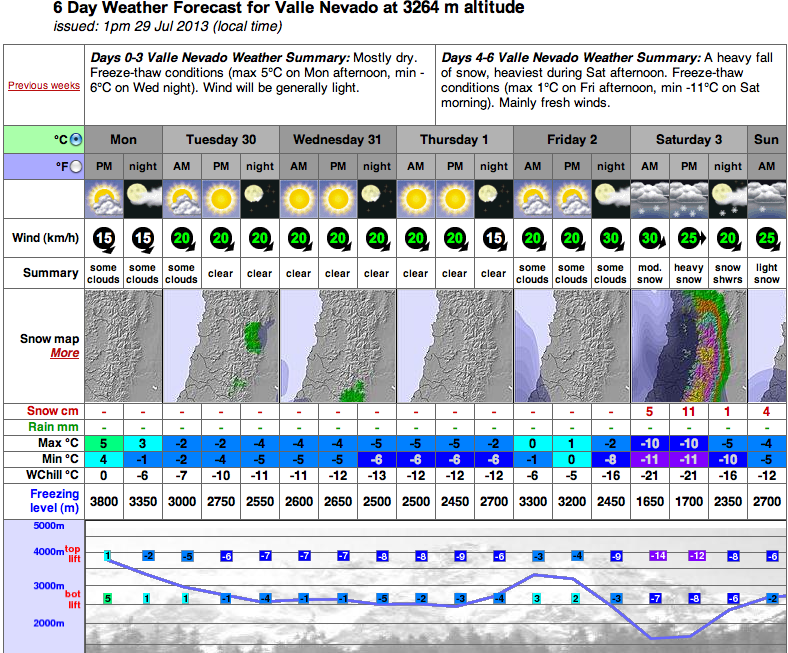Click the 3800 freezing level value
This screenshot has height=653, width=788.
click(x=104, y=502)
